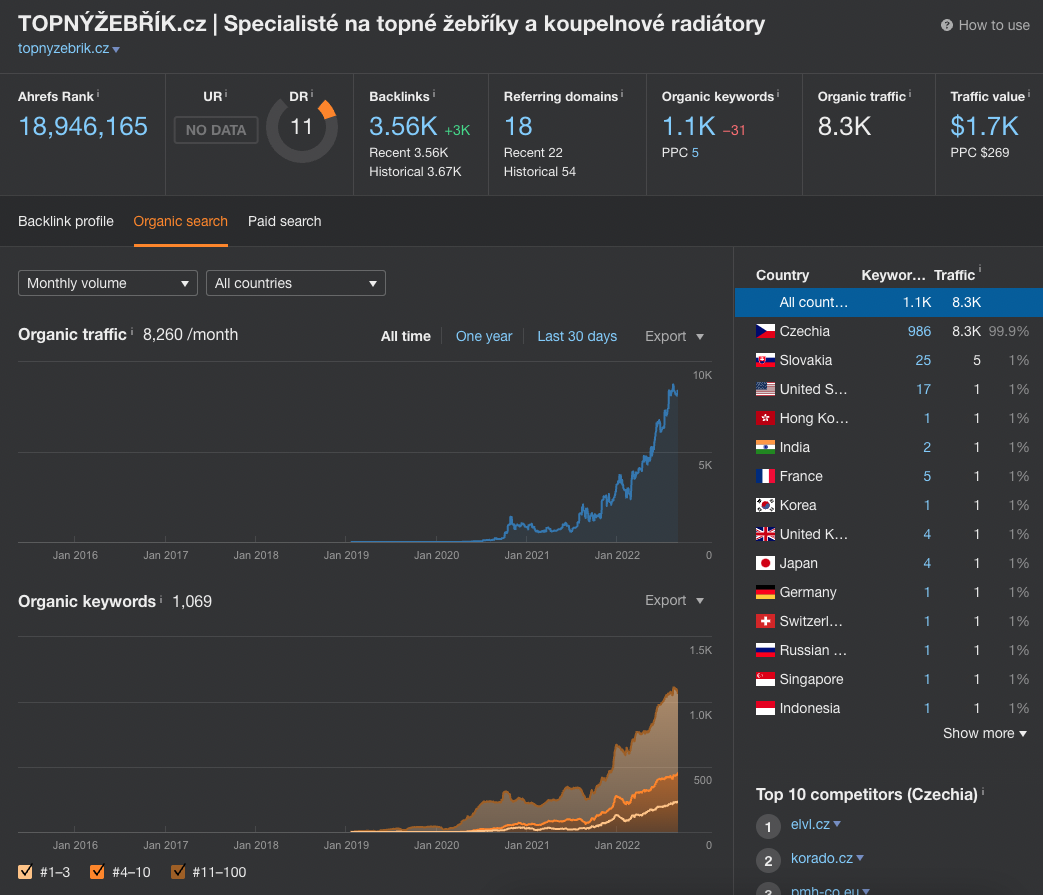Click the United Kingdom flag icon
Screen dimensions: 1043x895
765,534
